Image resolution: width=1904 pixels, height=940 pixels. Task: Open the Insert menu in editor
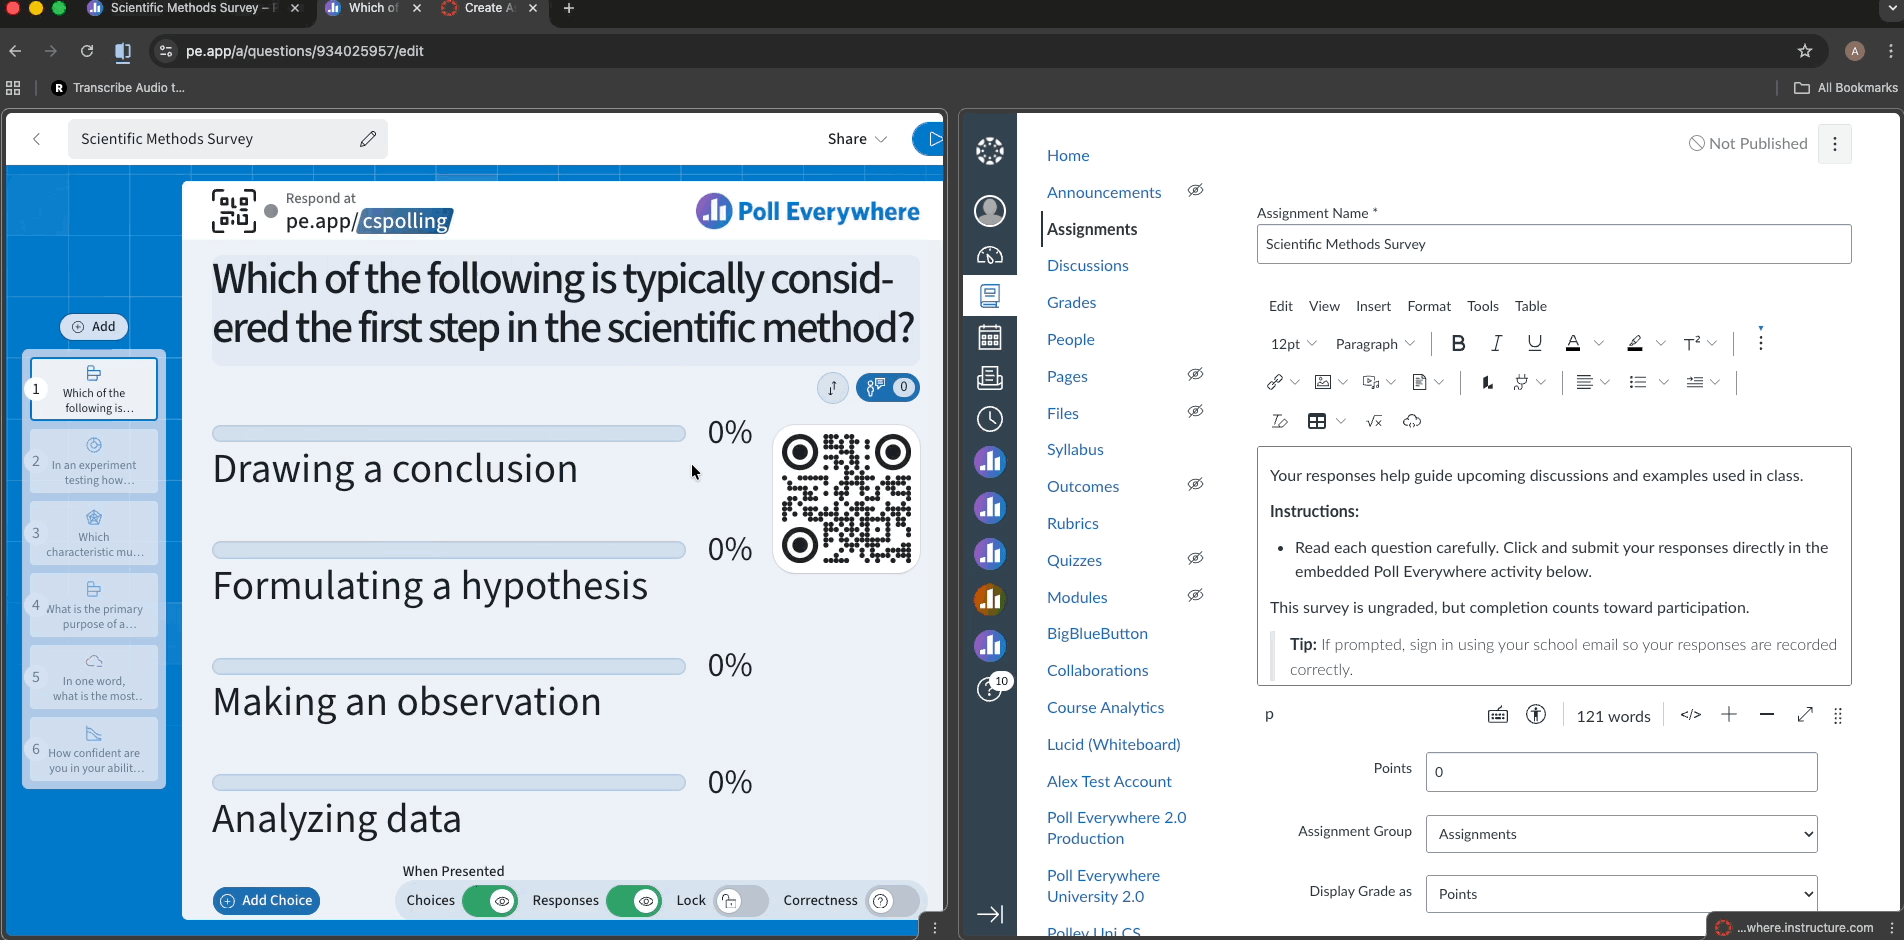click(1373, 306)
